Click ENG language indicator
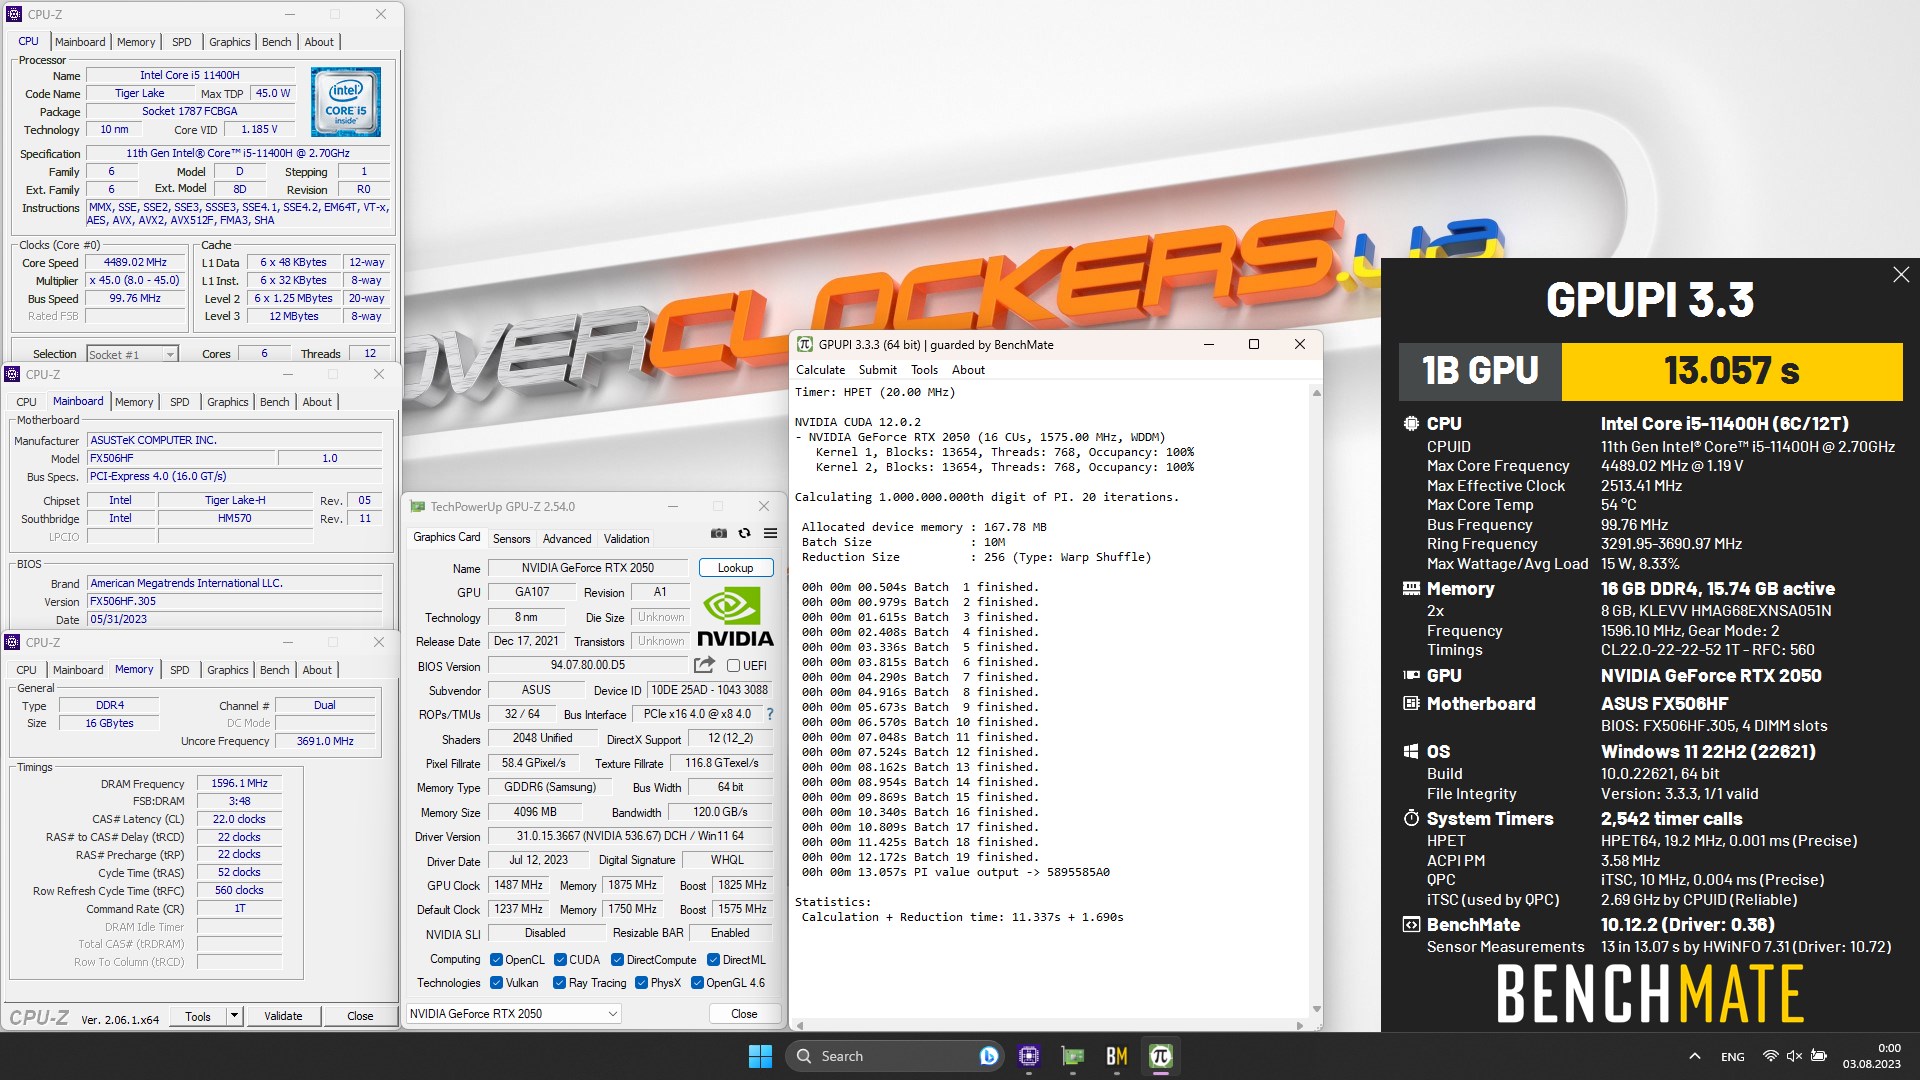Screen dimensions: 1920x1080 pos(1732,1056)
